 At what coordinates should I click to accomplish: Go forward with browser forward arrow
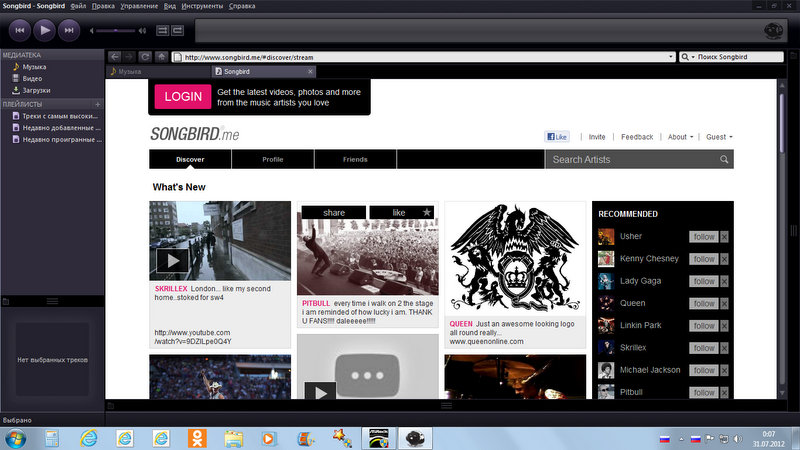pyautogui.click(x=130, y=57)
